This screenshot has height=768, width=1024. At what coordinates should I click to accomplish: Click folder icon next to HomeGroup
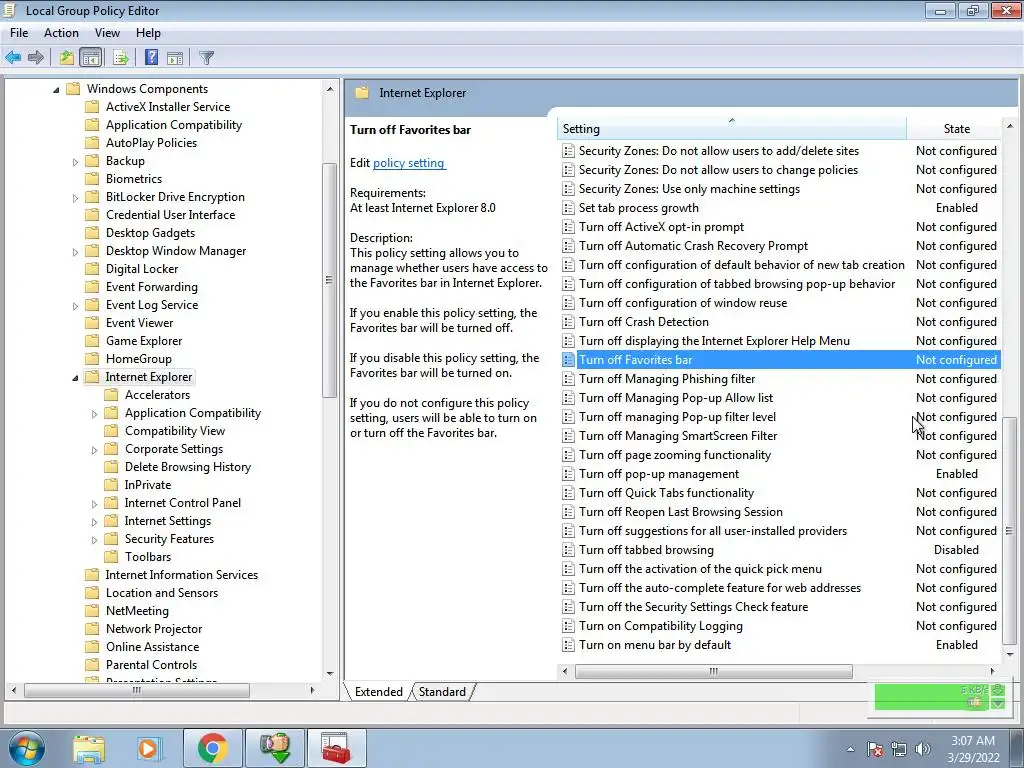pyautogui.click(x=93, y=359)
